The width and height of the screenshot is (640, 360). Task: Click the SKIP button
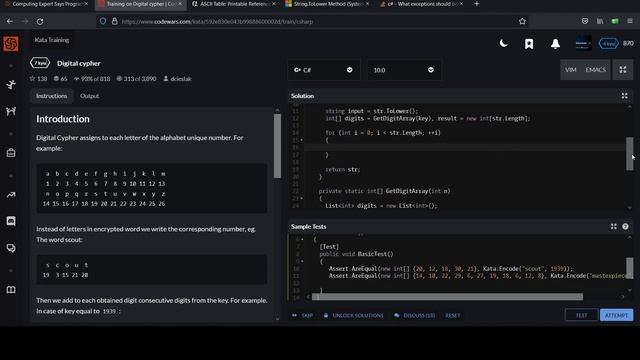click(x=303, y=316)
